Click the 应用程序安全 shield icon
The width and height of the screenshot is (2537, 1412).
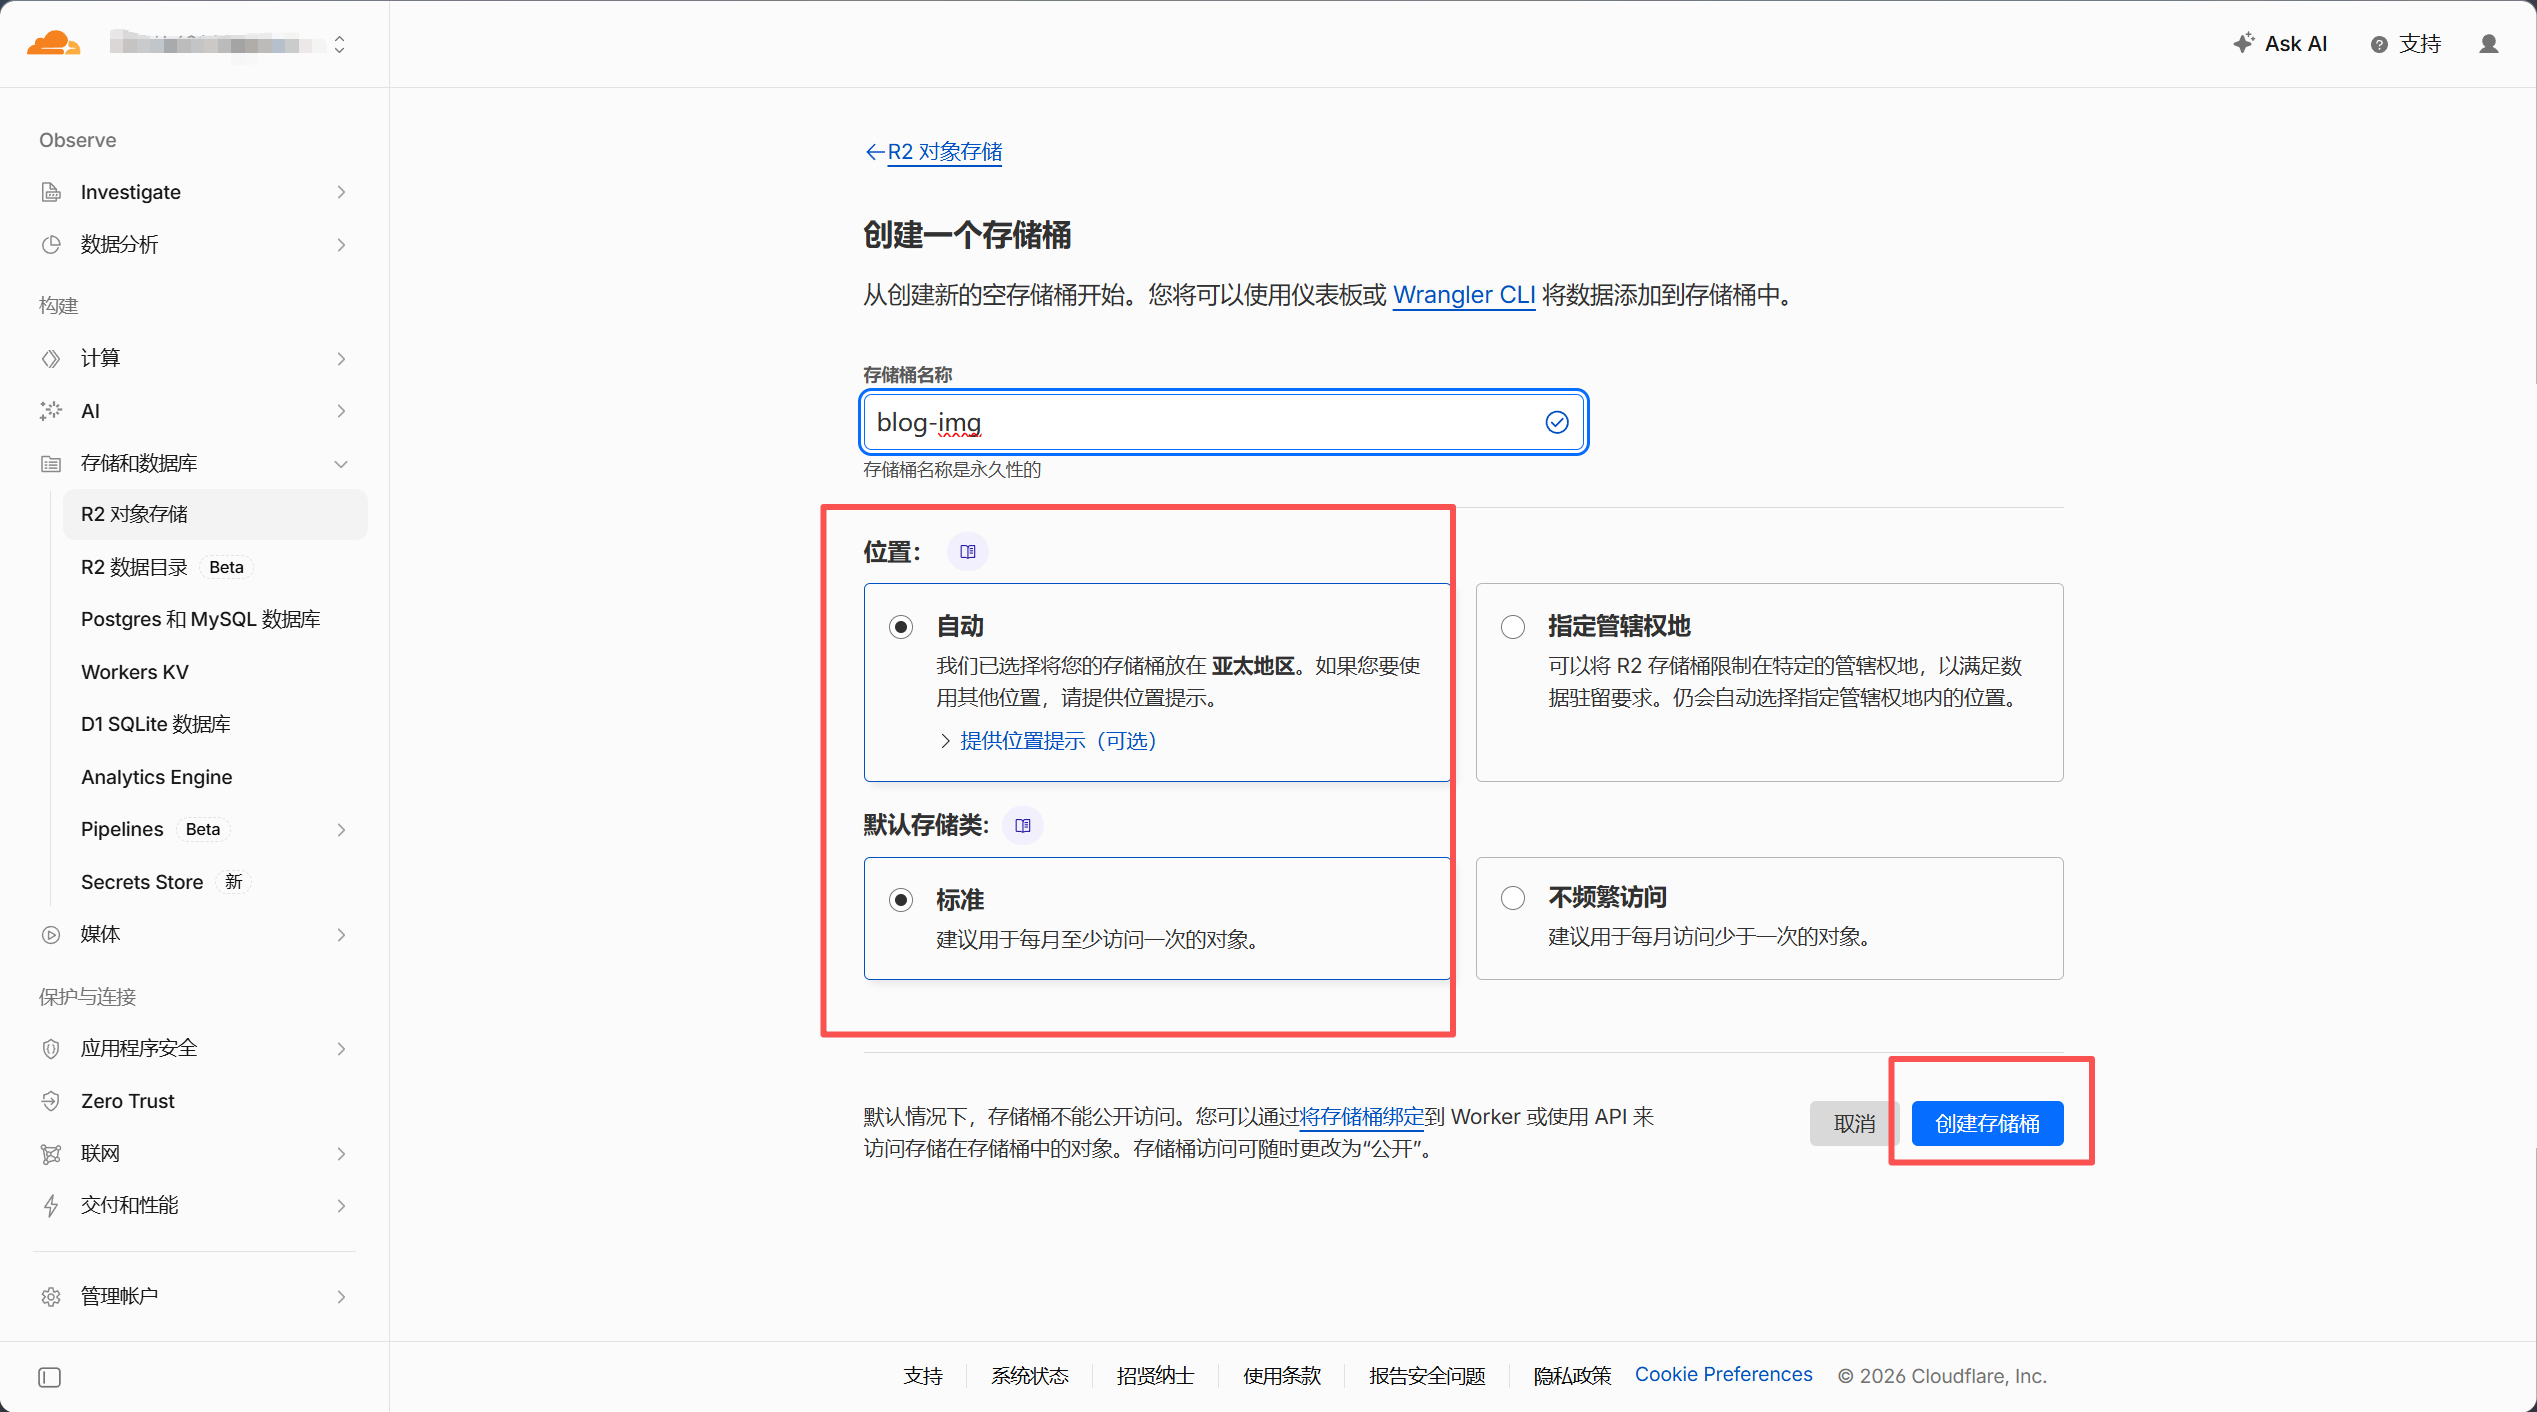pyautogui.click(x=51, y=1048)
